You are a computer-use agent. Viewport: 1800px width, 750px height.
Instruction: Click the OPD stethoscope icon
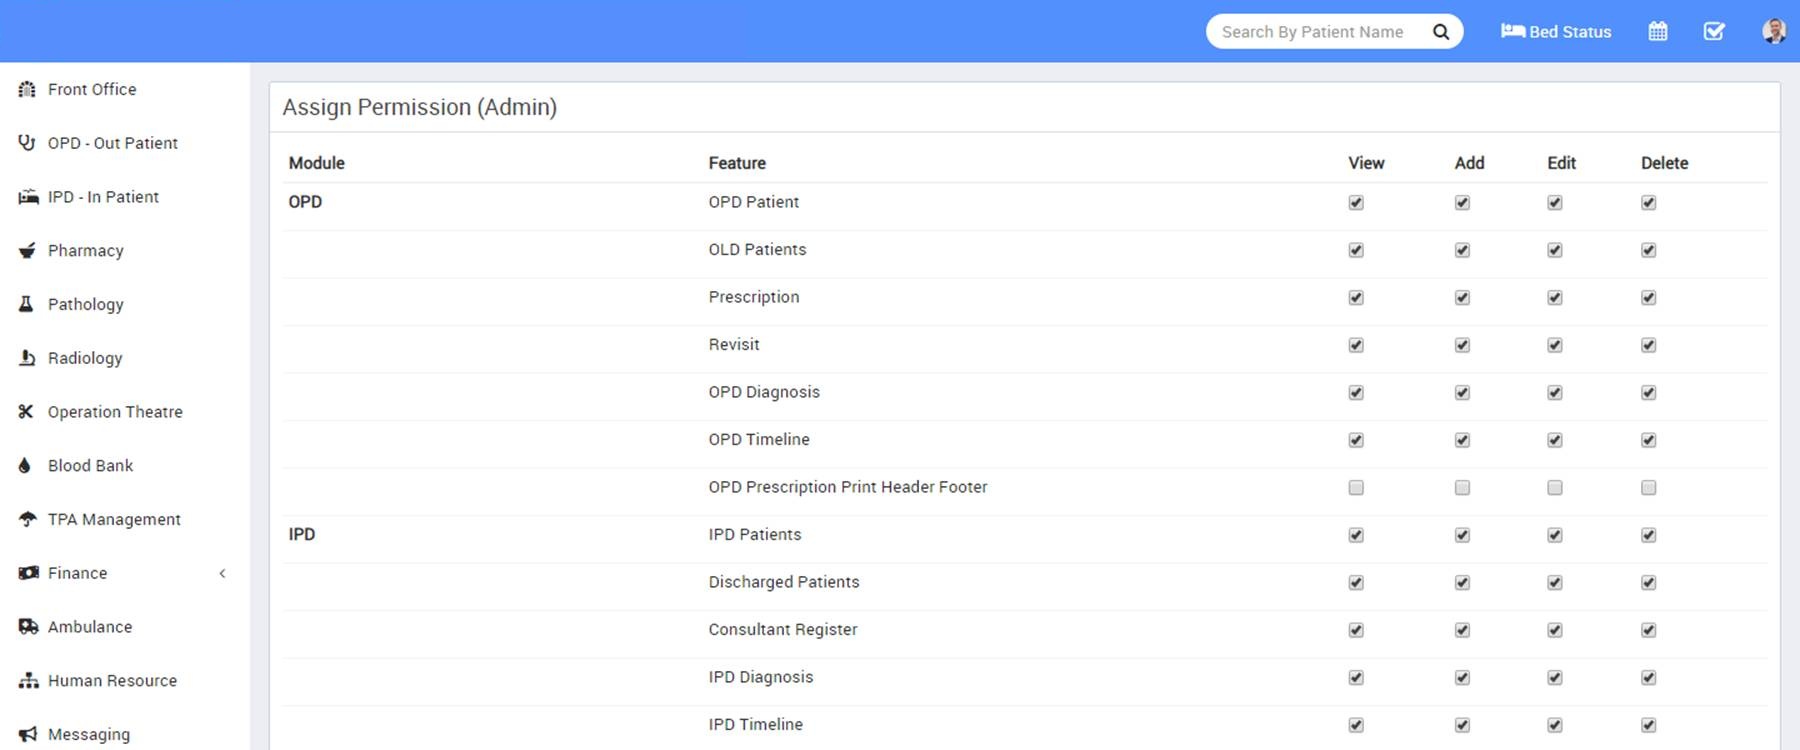pyautogui.click(x=27, y=143)
